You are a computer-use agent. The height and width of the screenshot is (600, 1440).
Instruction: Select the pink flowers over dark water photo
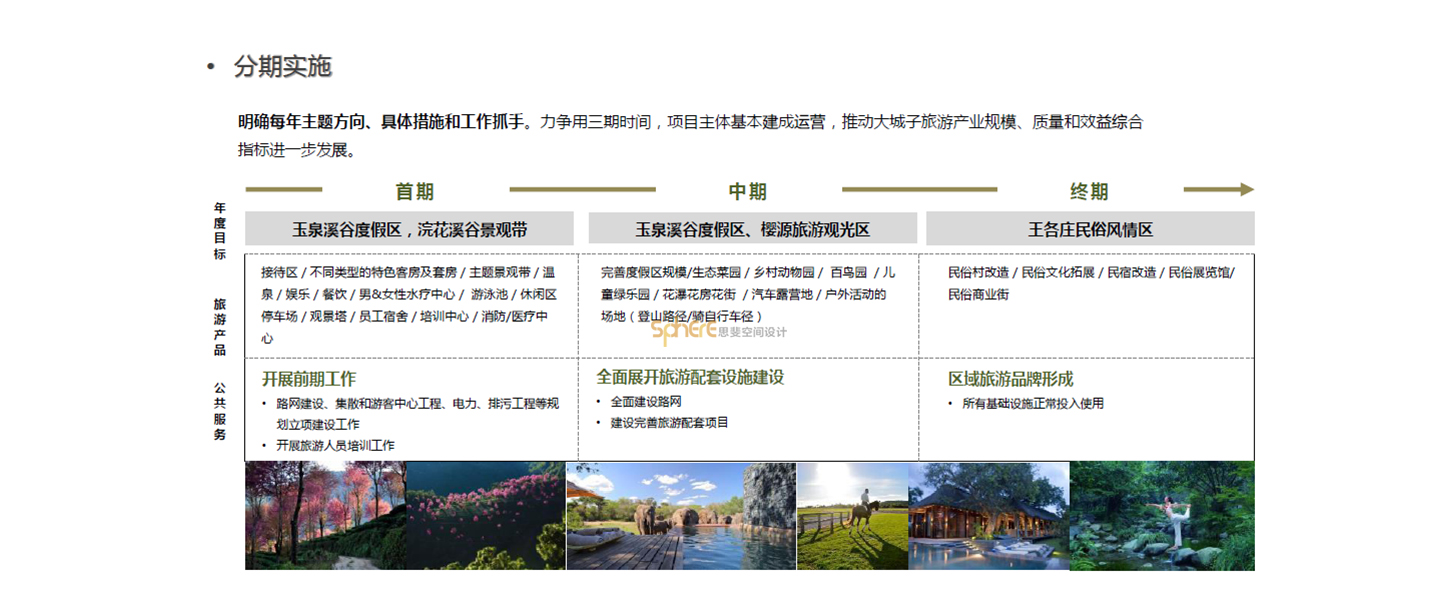[x=486, y=516]
